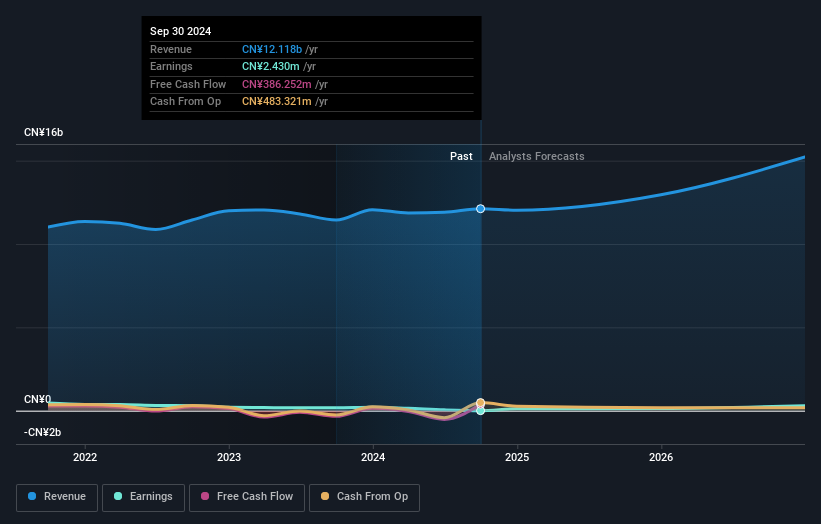The image size is (821, 524).
Task: Select the 2025 x-axis label
Action: (517, 457)
